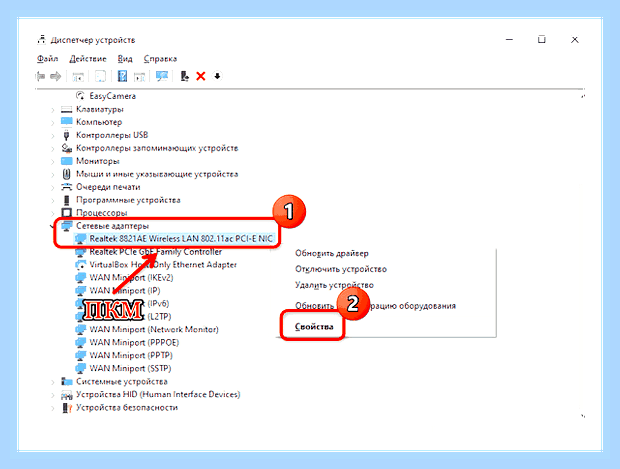This screenshot has height=469, width=620.
Task: Select WAN Miniport (IKEv2) text
Action: click(131, 278)
